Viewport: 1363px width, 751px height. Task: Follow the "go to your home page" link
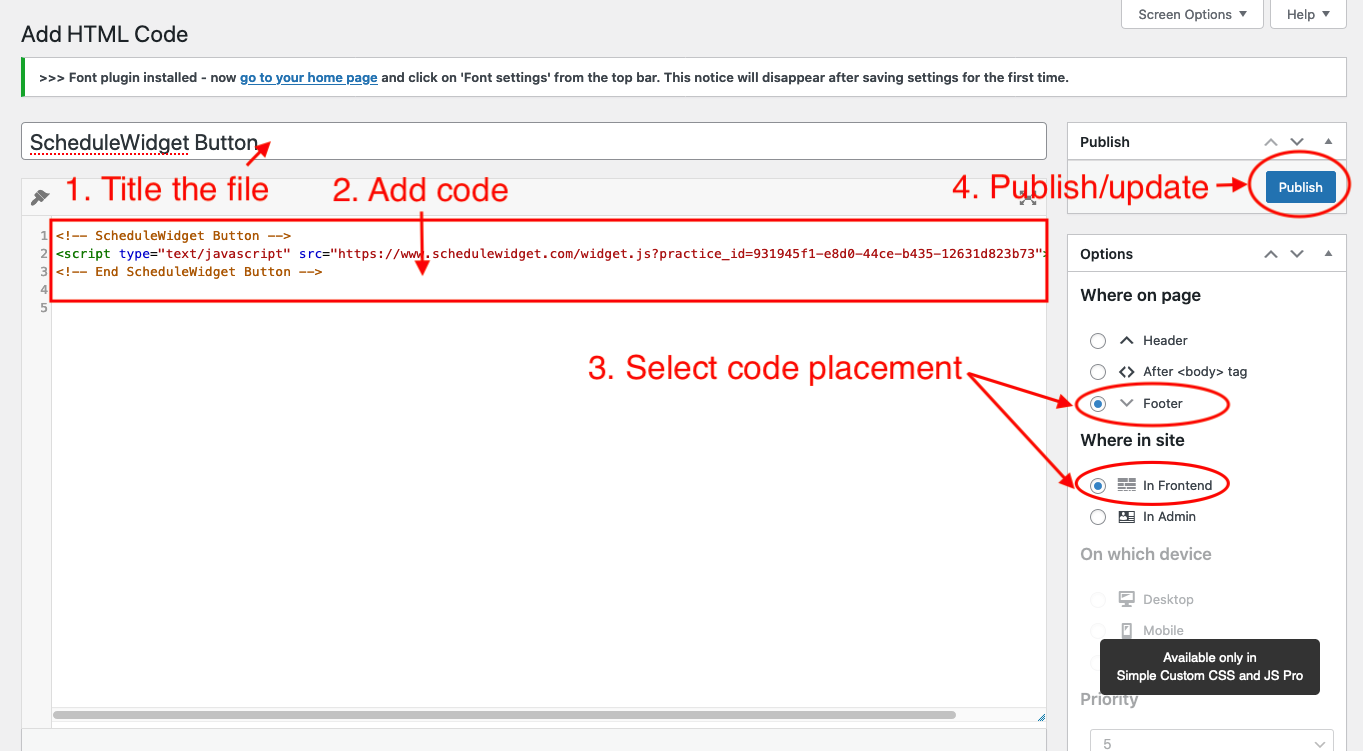pos(308,77)
